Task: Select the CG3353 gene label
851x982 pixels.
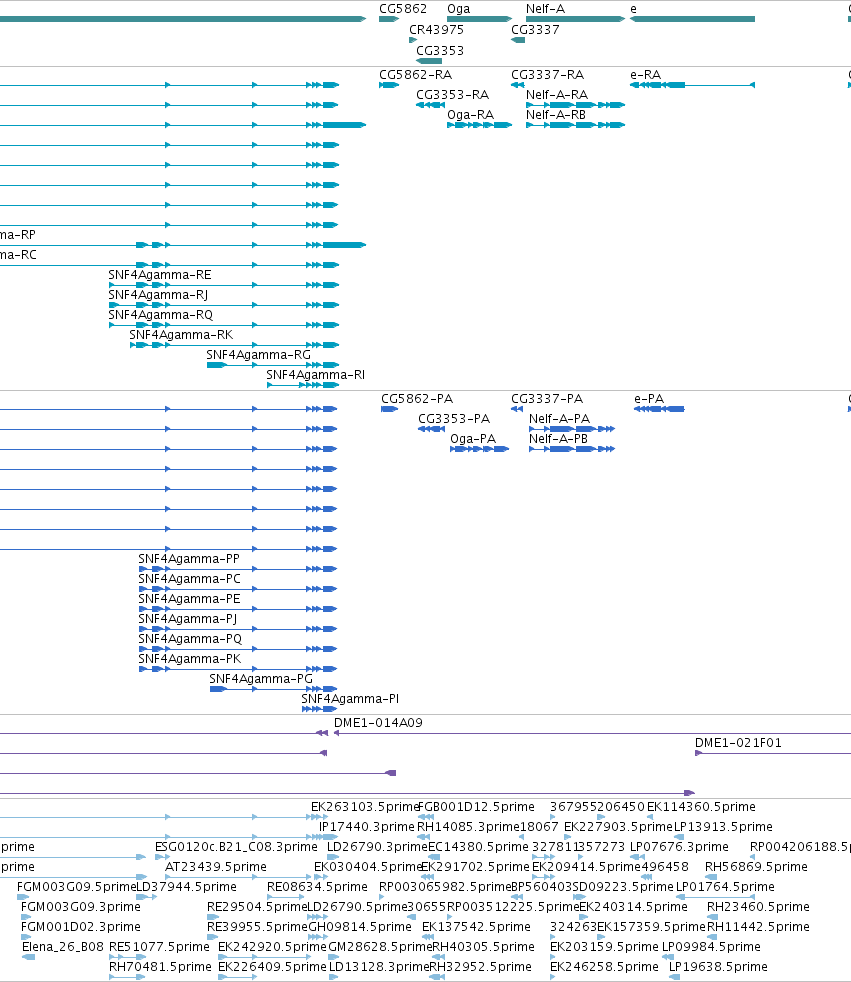Action: point(440,50)
